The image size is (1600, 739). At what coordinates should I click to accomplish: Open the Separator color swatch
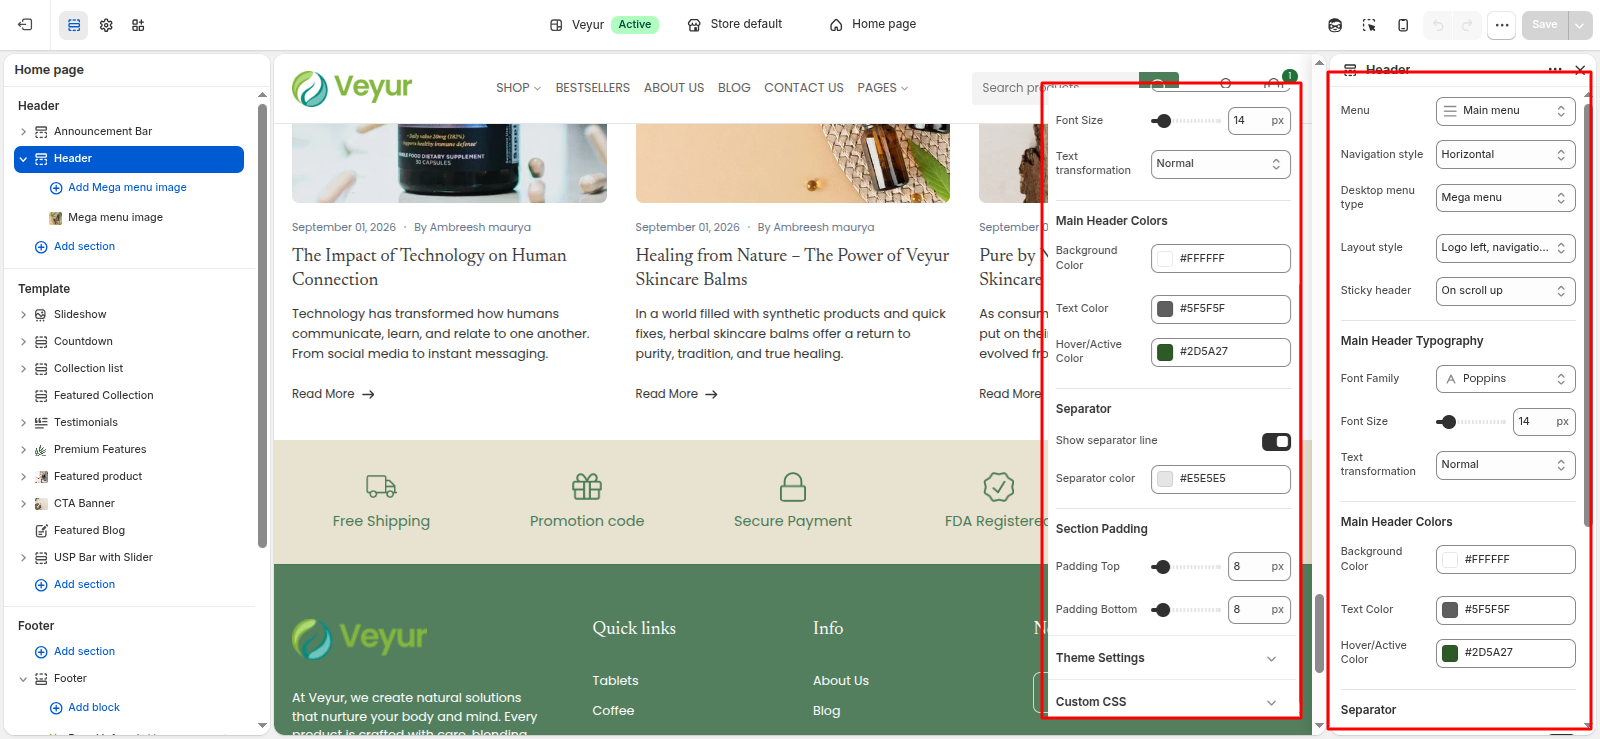(x=1165, y=479)
